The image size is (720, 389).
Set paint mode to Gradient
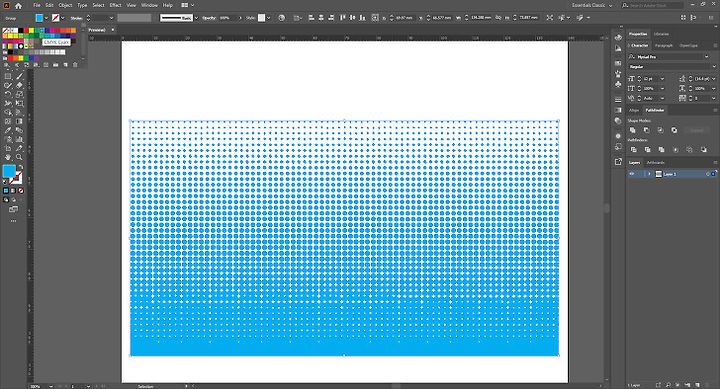13,191
